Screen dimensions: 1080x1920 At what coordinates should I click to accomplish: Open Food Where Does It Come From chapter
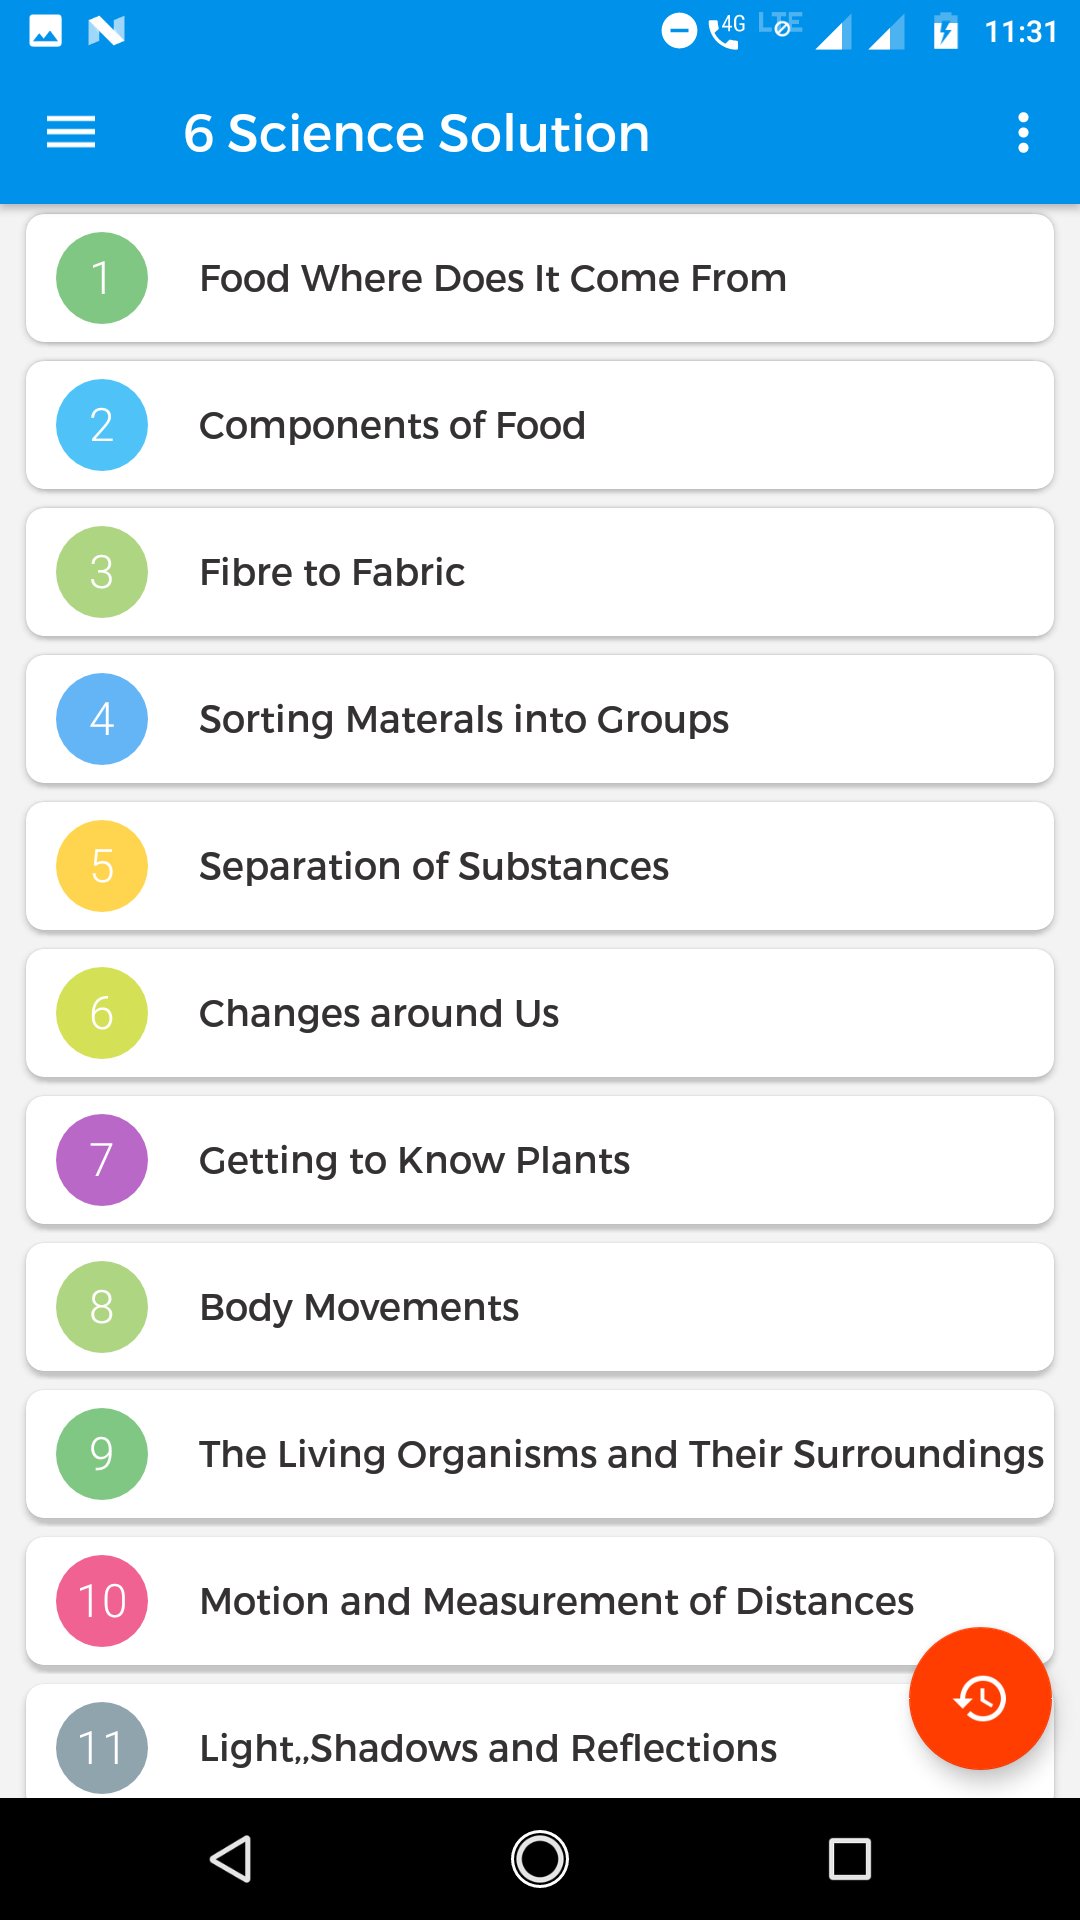pyautogui.click(x=540, y=278)
